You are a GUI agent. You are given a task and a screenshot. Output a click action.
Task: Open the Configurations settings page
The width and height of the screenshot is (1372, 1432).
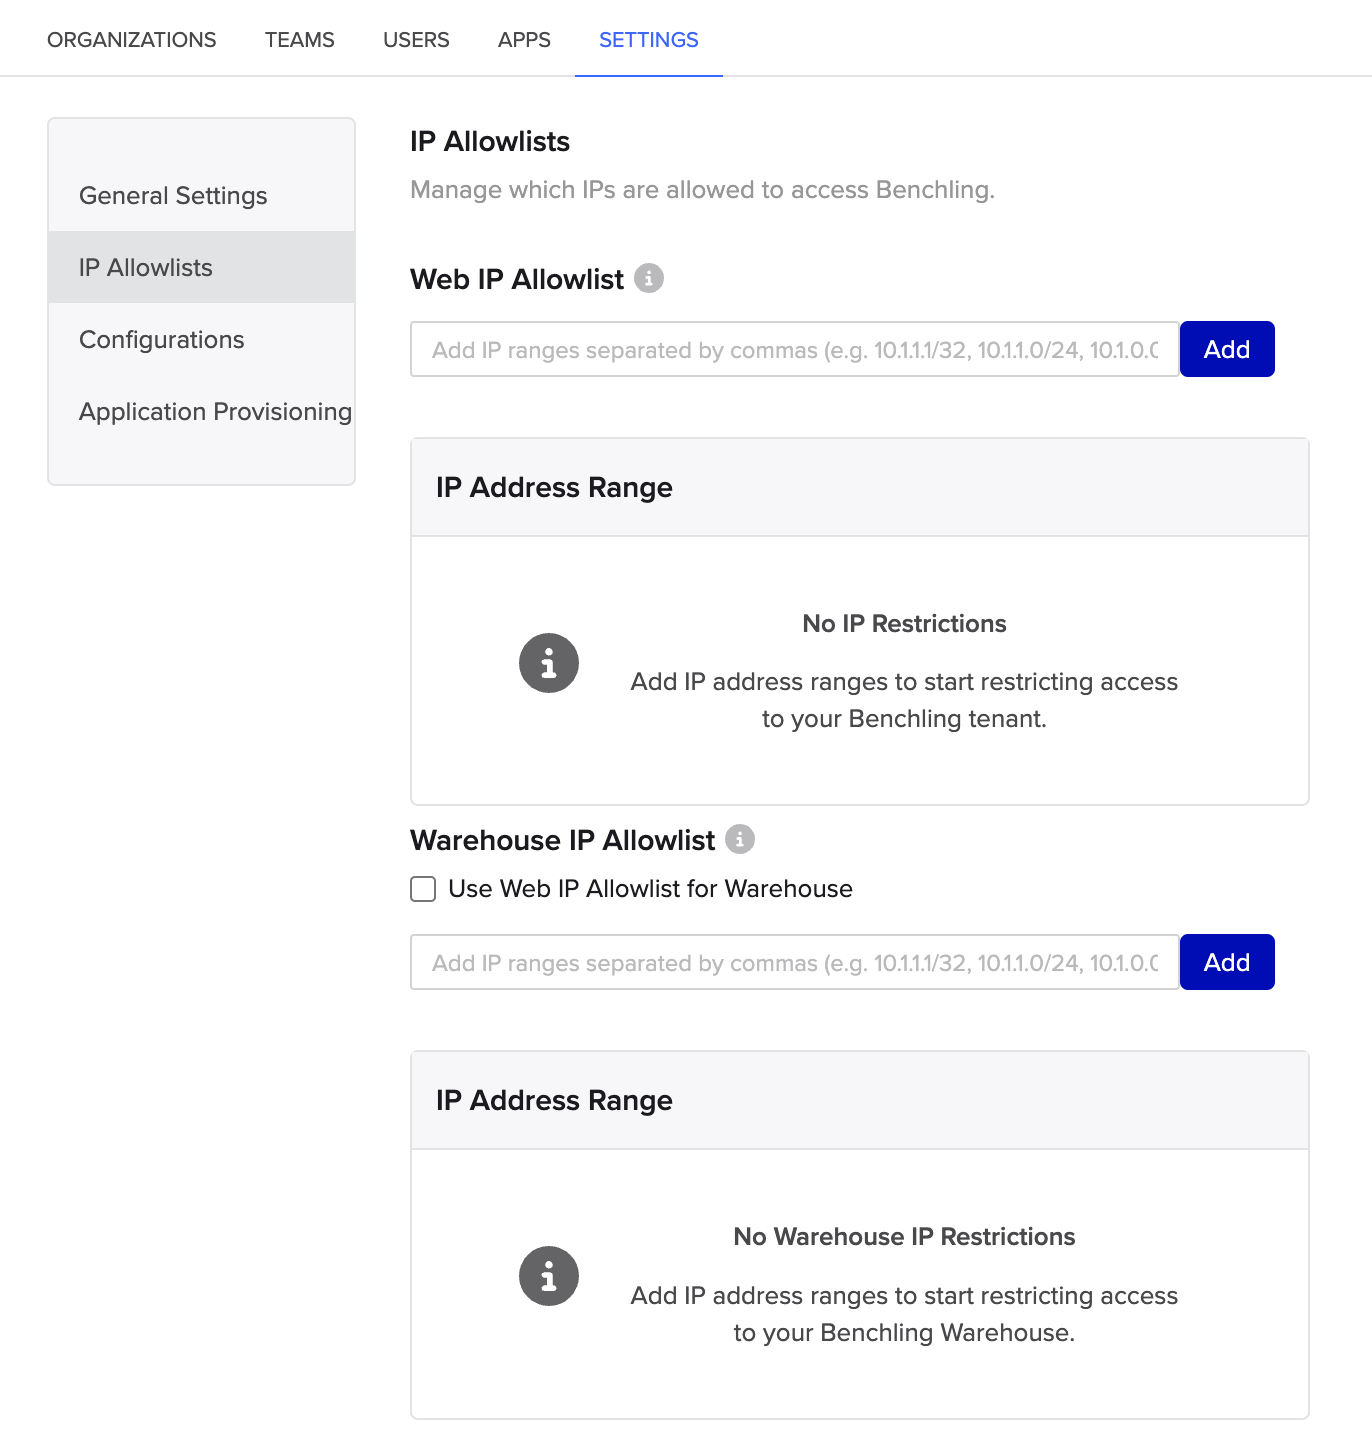[x=161, y=339]
